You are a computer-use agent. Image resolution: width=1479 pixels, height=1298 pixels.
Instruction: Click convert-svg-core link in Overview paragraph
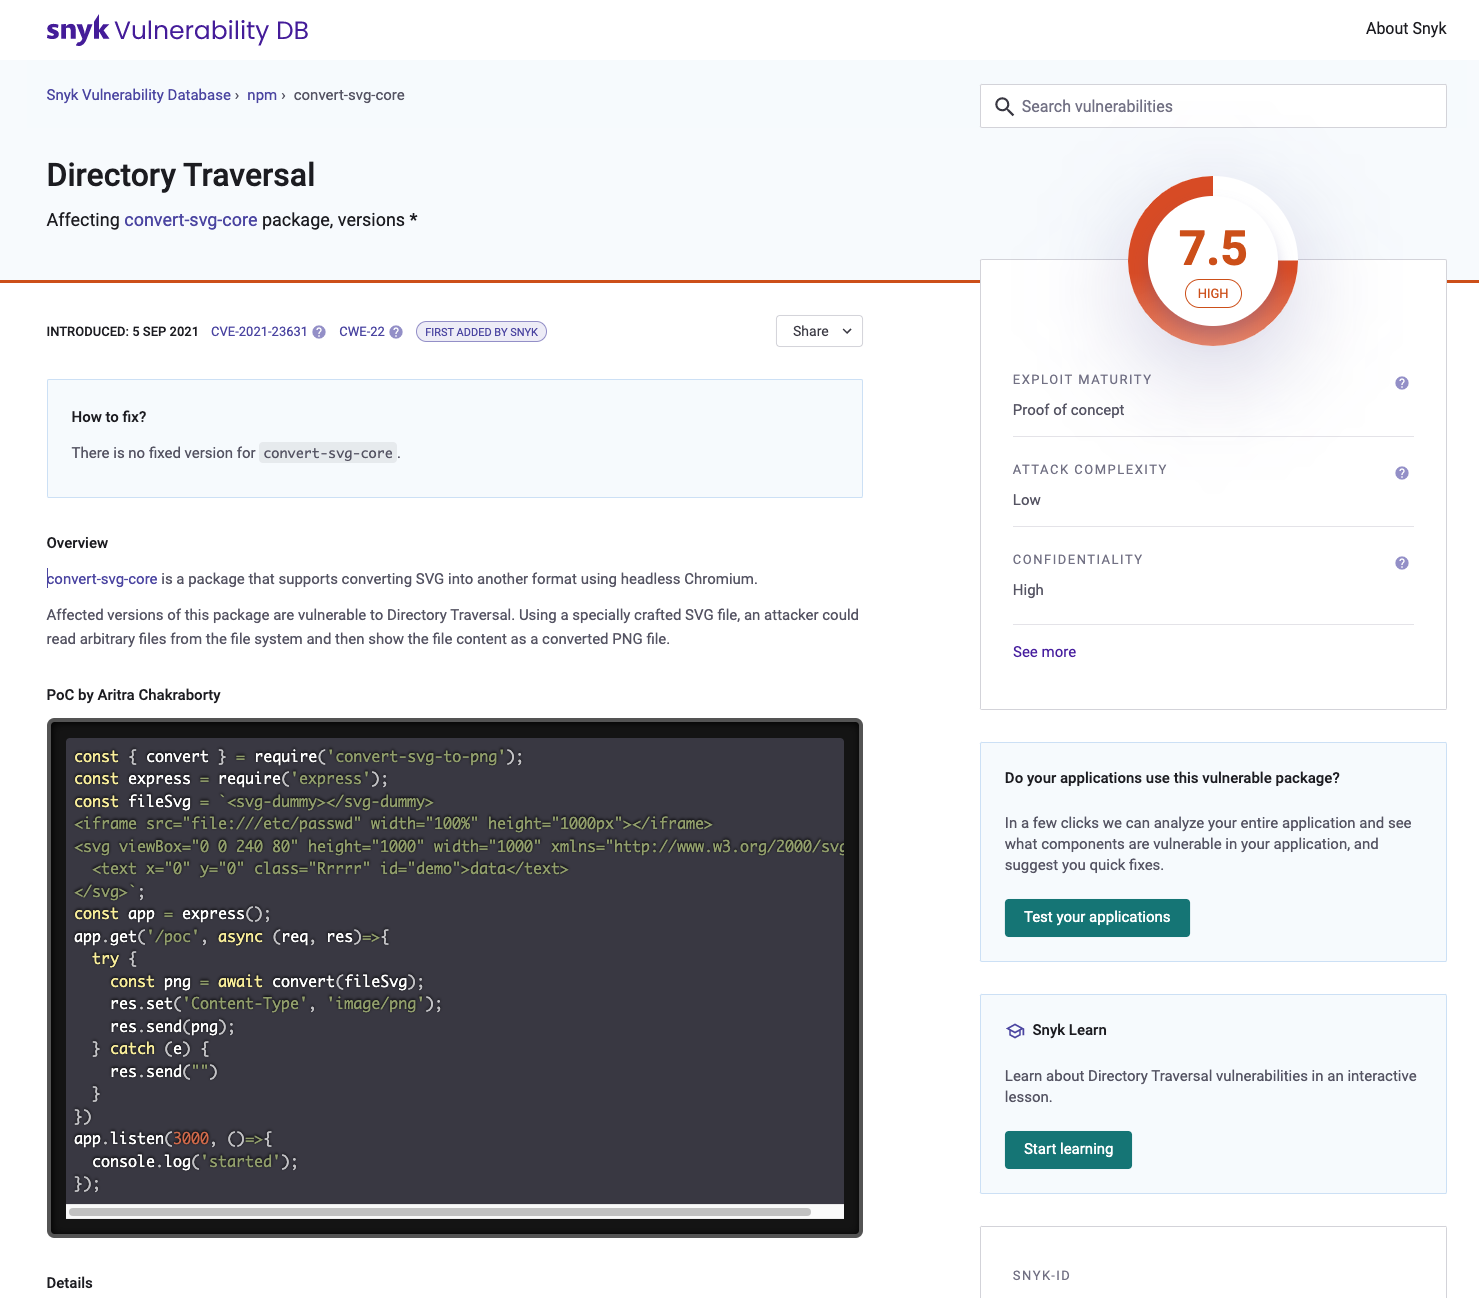coord(102,579)
